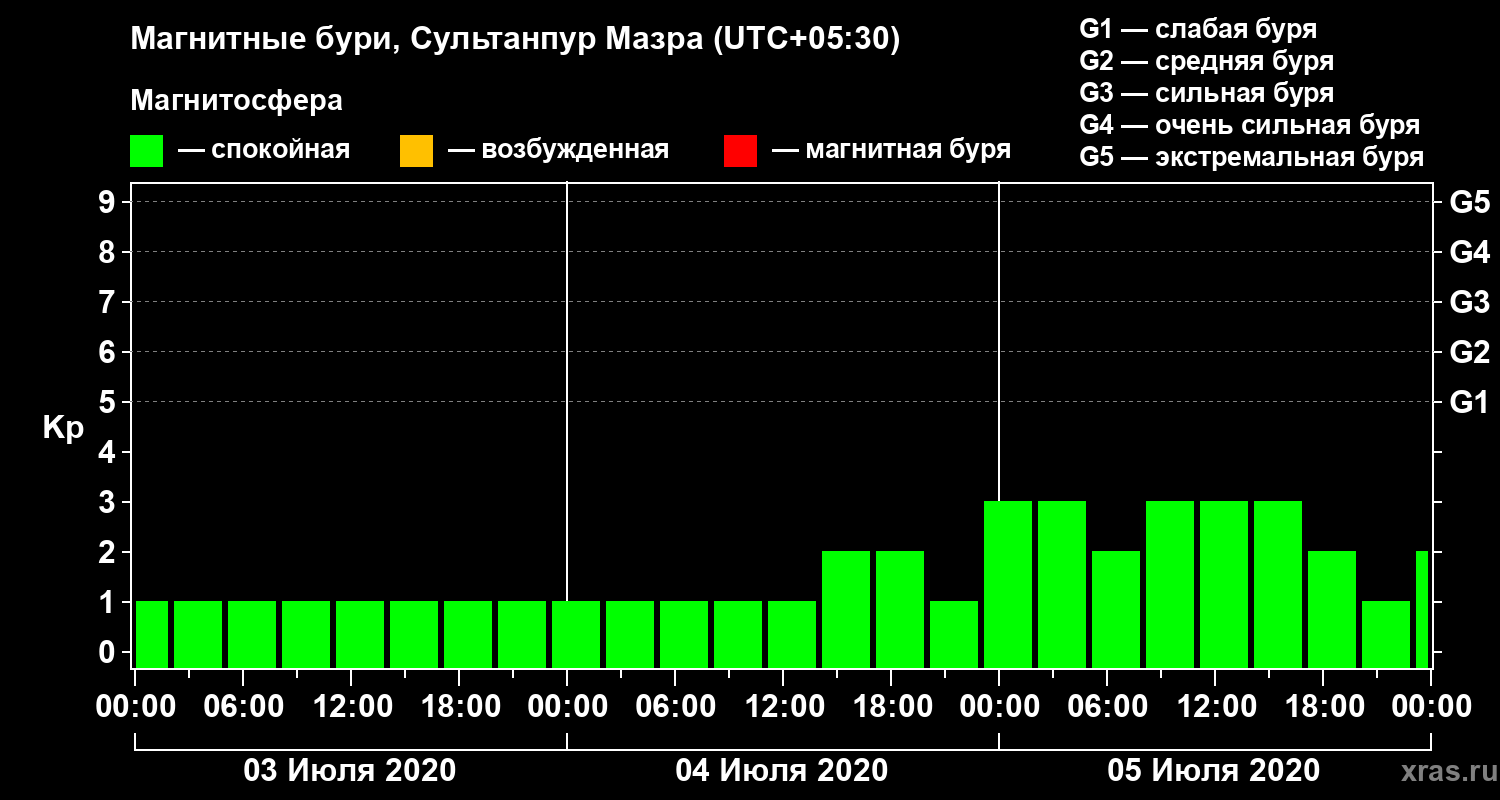
Task: Click the Kp 1 bar 12:00–15:00 on 04 Июля
Action: point(792,634)
